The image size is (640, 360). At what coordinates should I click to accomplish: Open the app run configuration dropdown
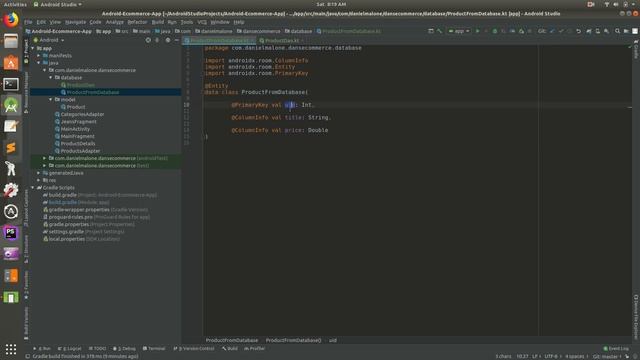coord(459,31)
